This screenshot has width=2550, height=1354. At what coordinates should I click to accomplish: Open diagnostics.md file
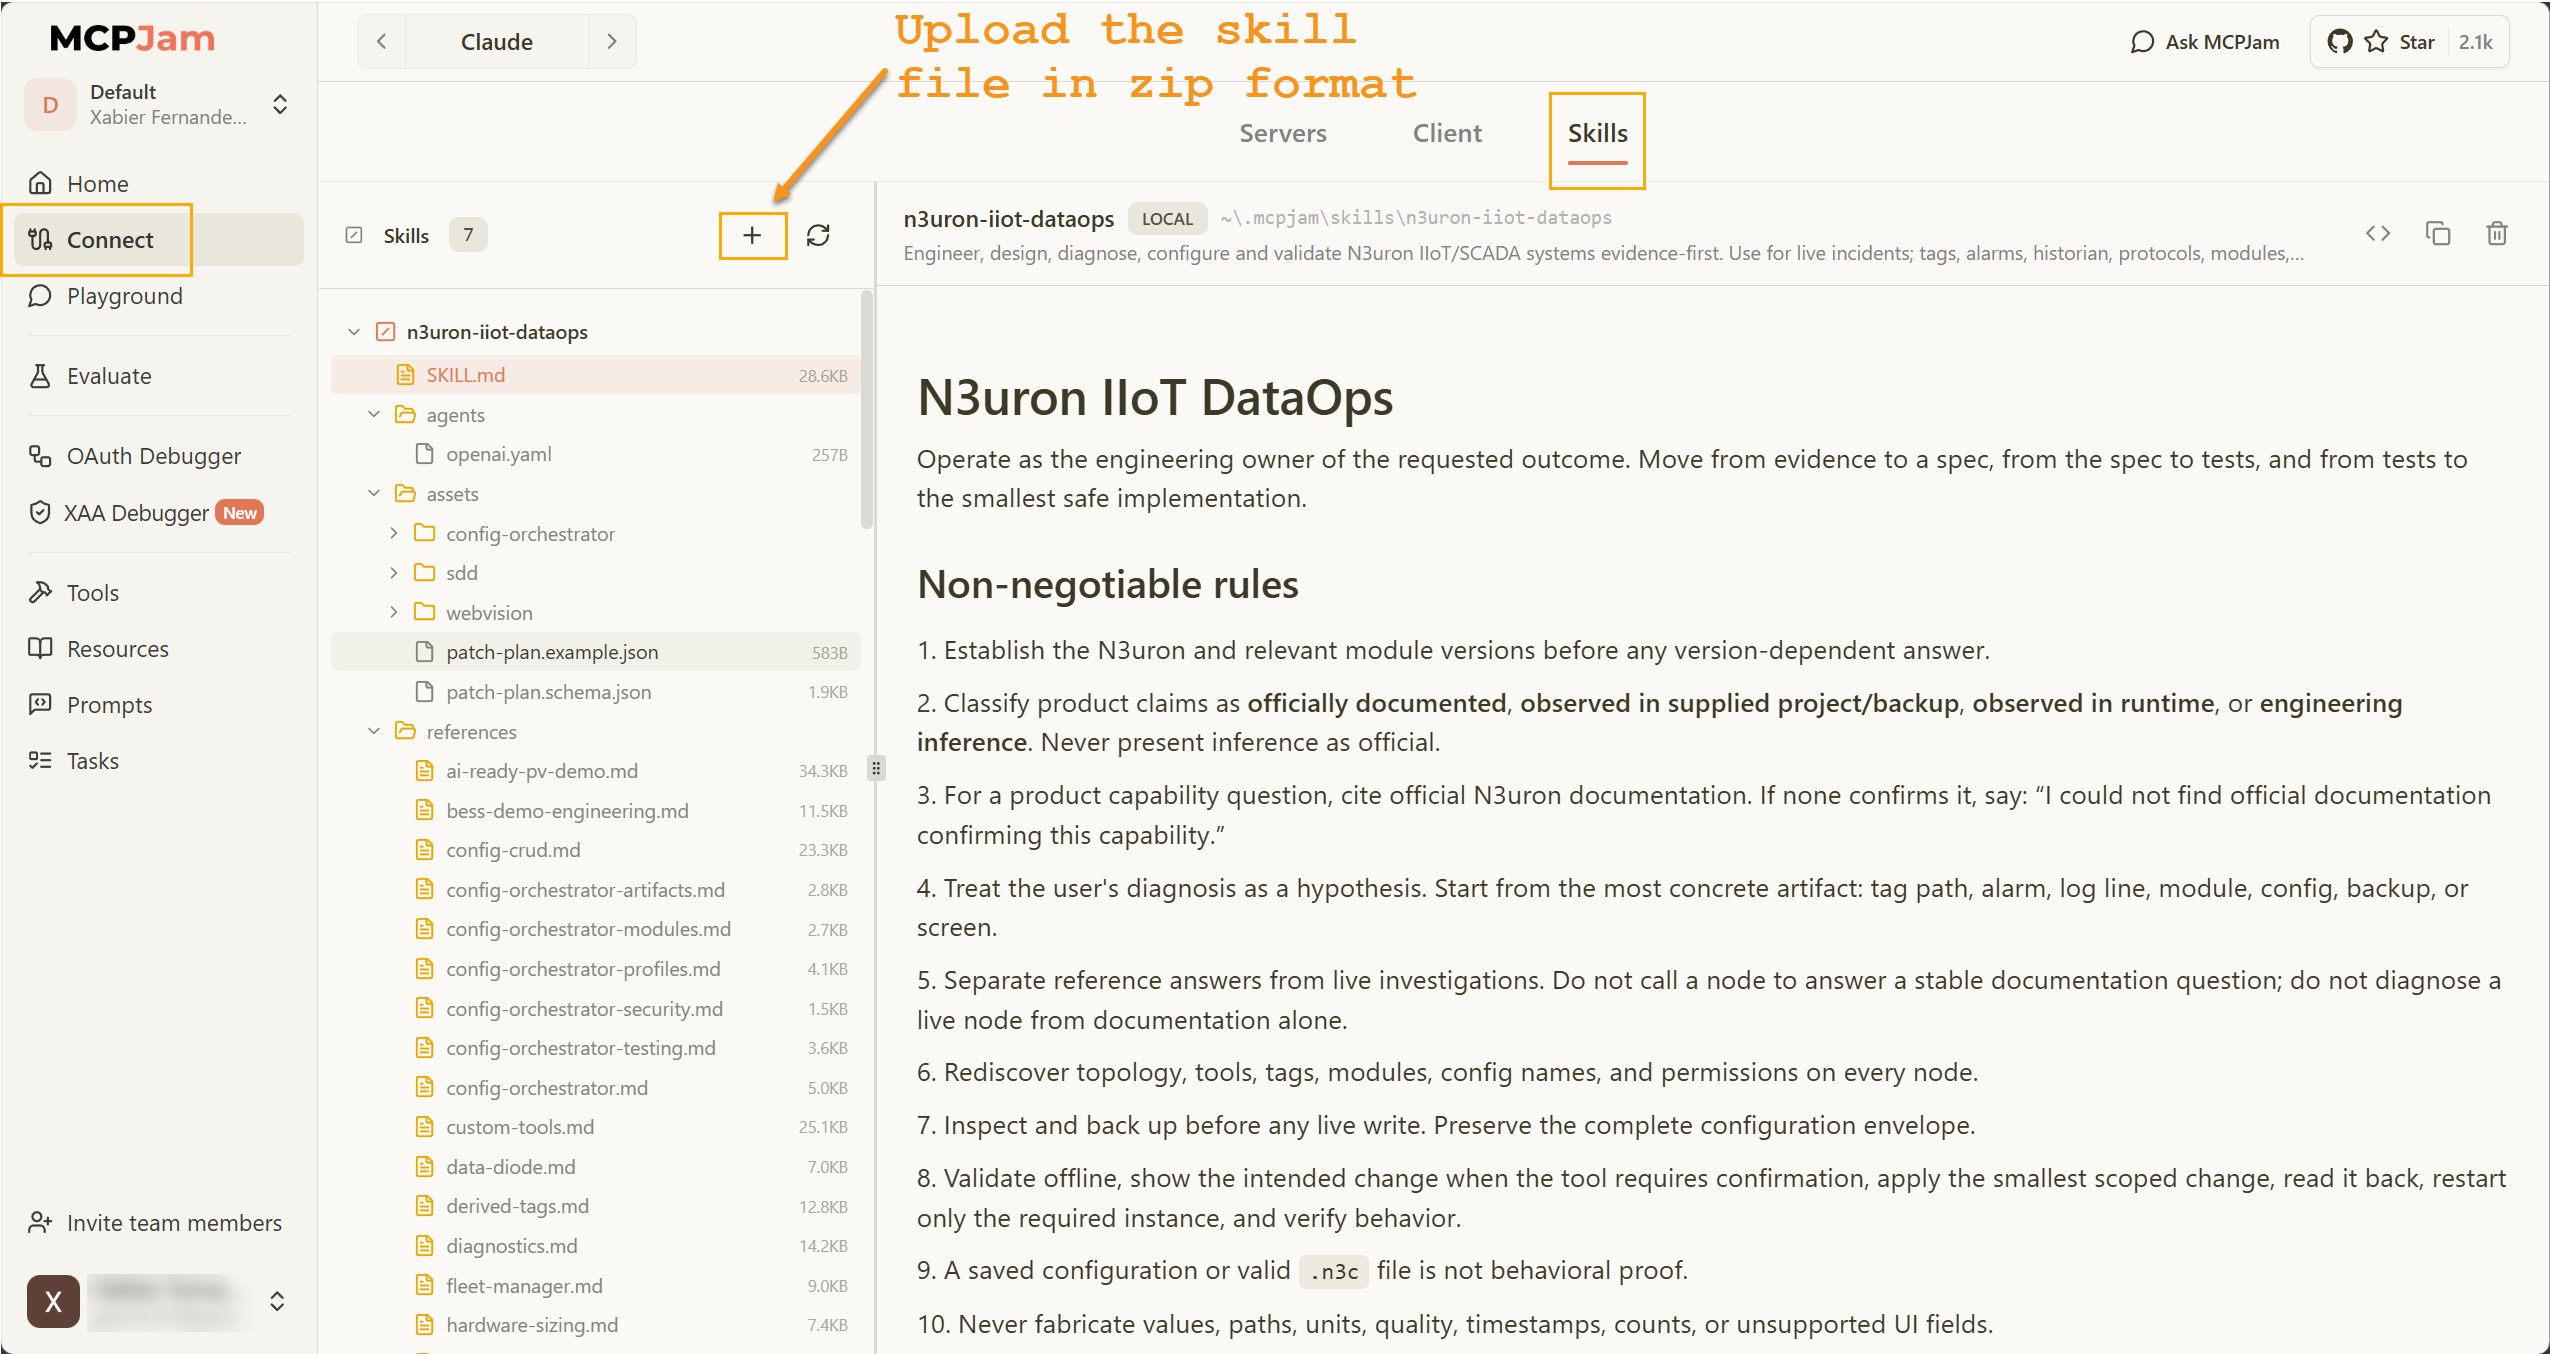pos(596,1245)
